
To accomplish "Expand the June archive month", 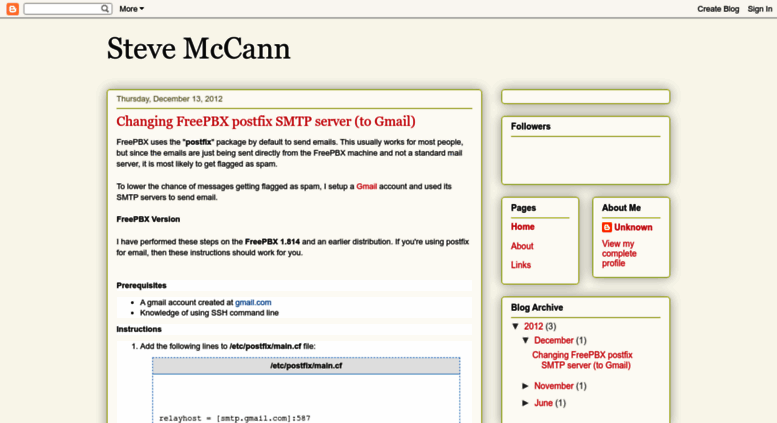I will (x=526, y=403).
